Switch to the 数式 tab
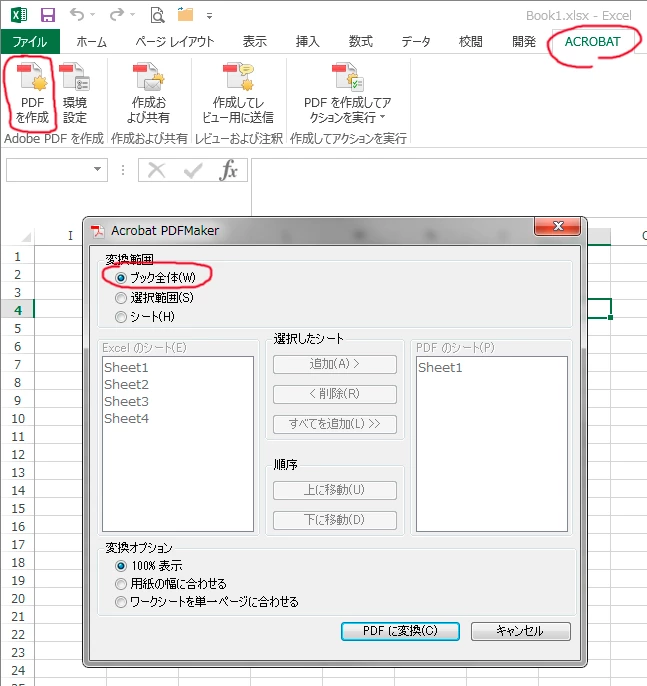Viewport: 647px width, 686px height. (360, 42)
